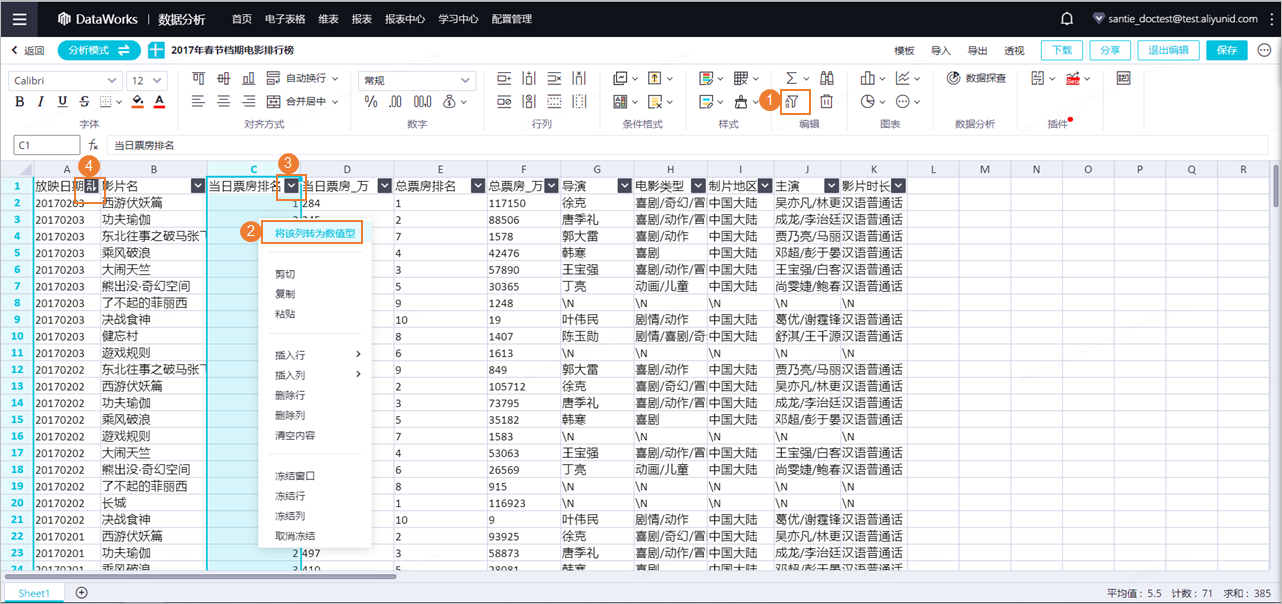1282x604 pixels.
Task: Toggle 自动换行 text wrapping
Action: click(x=304, y=78)
